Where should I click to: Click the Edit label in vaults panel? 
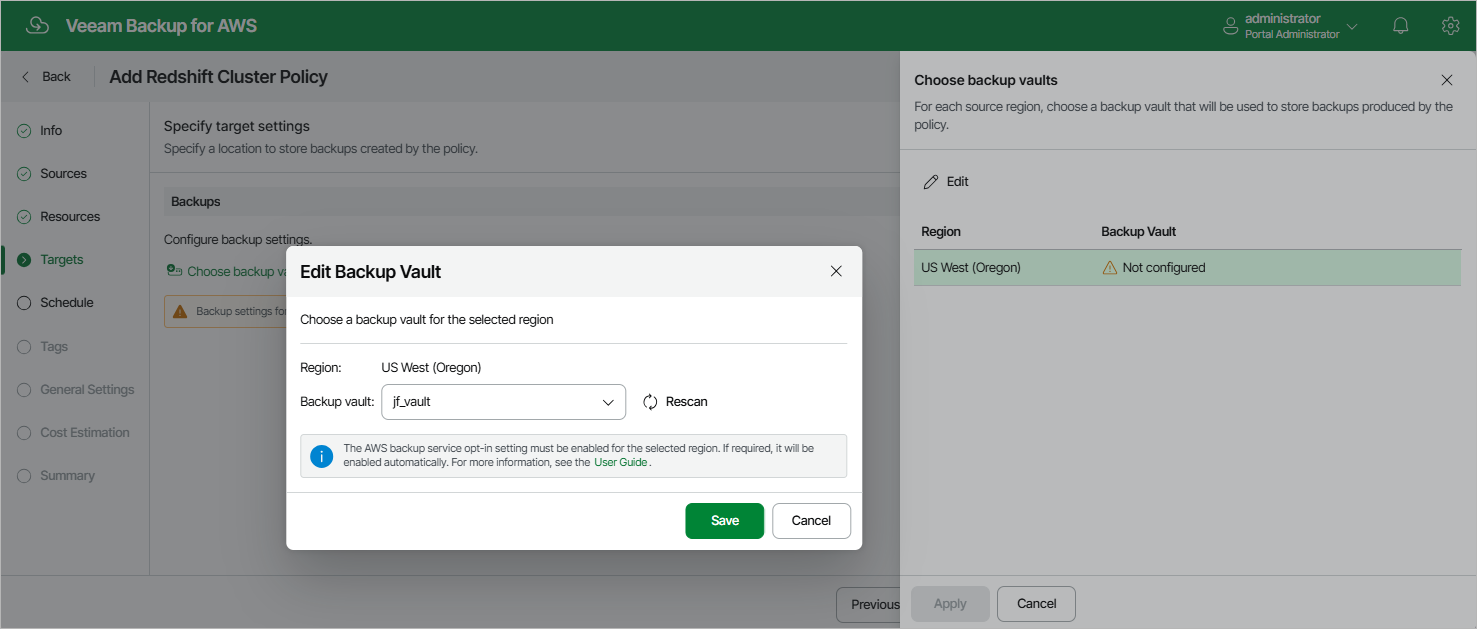pos(958,182)
